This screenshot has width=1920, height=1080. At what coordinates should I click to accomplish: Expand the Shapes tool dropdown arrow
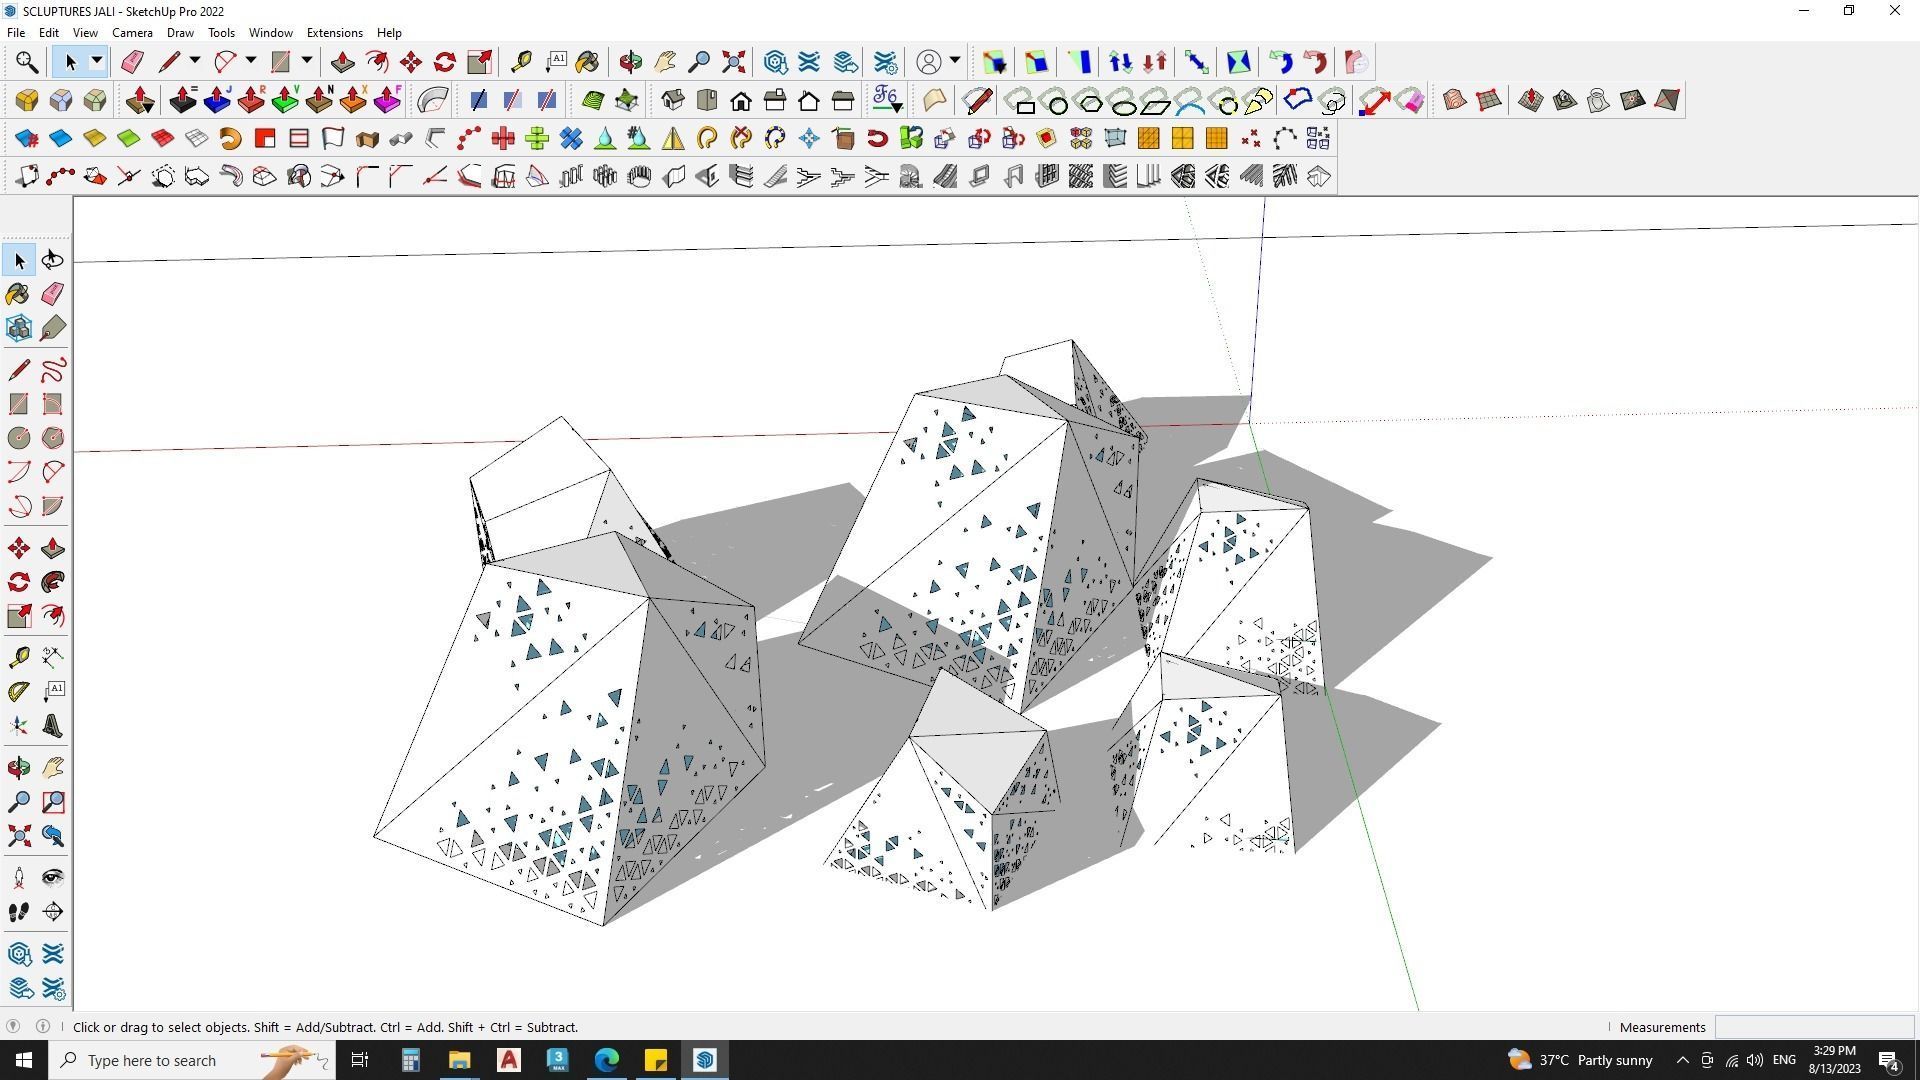307,62
